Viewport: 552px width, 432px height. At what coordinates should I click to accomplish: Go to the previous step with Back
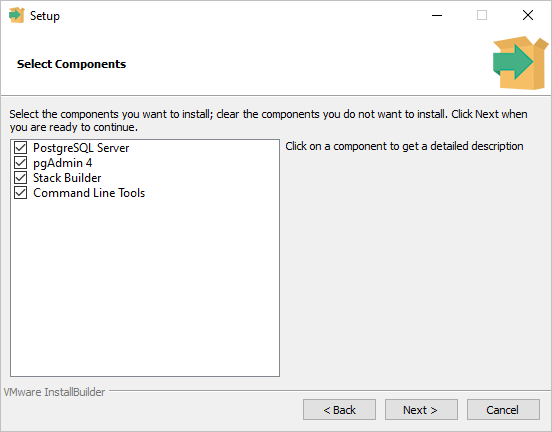click(339, 409)
